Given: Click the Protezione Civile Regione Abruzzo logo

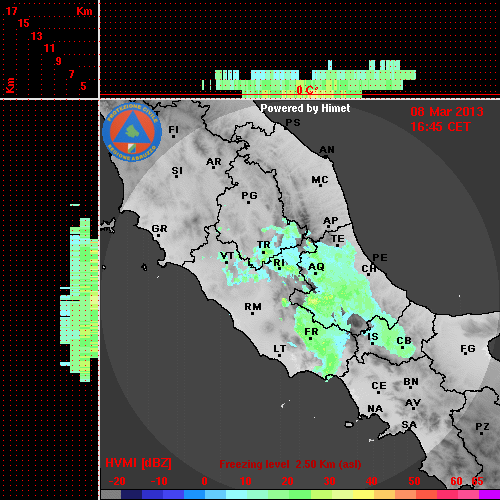Looking at the screenshot, I should [x=132, y=132].
